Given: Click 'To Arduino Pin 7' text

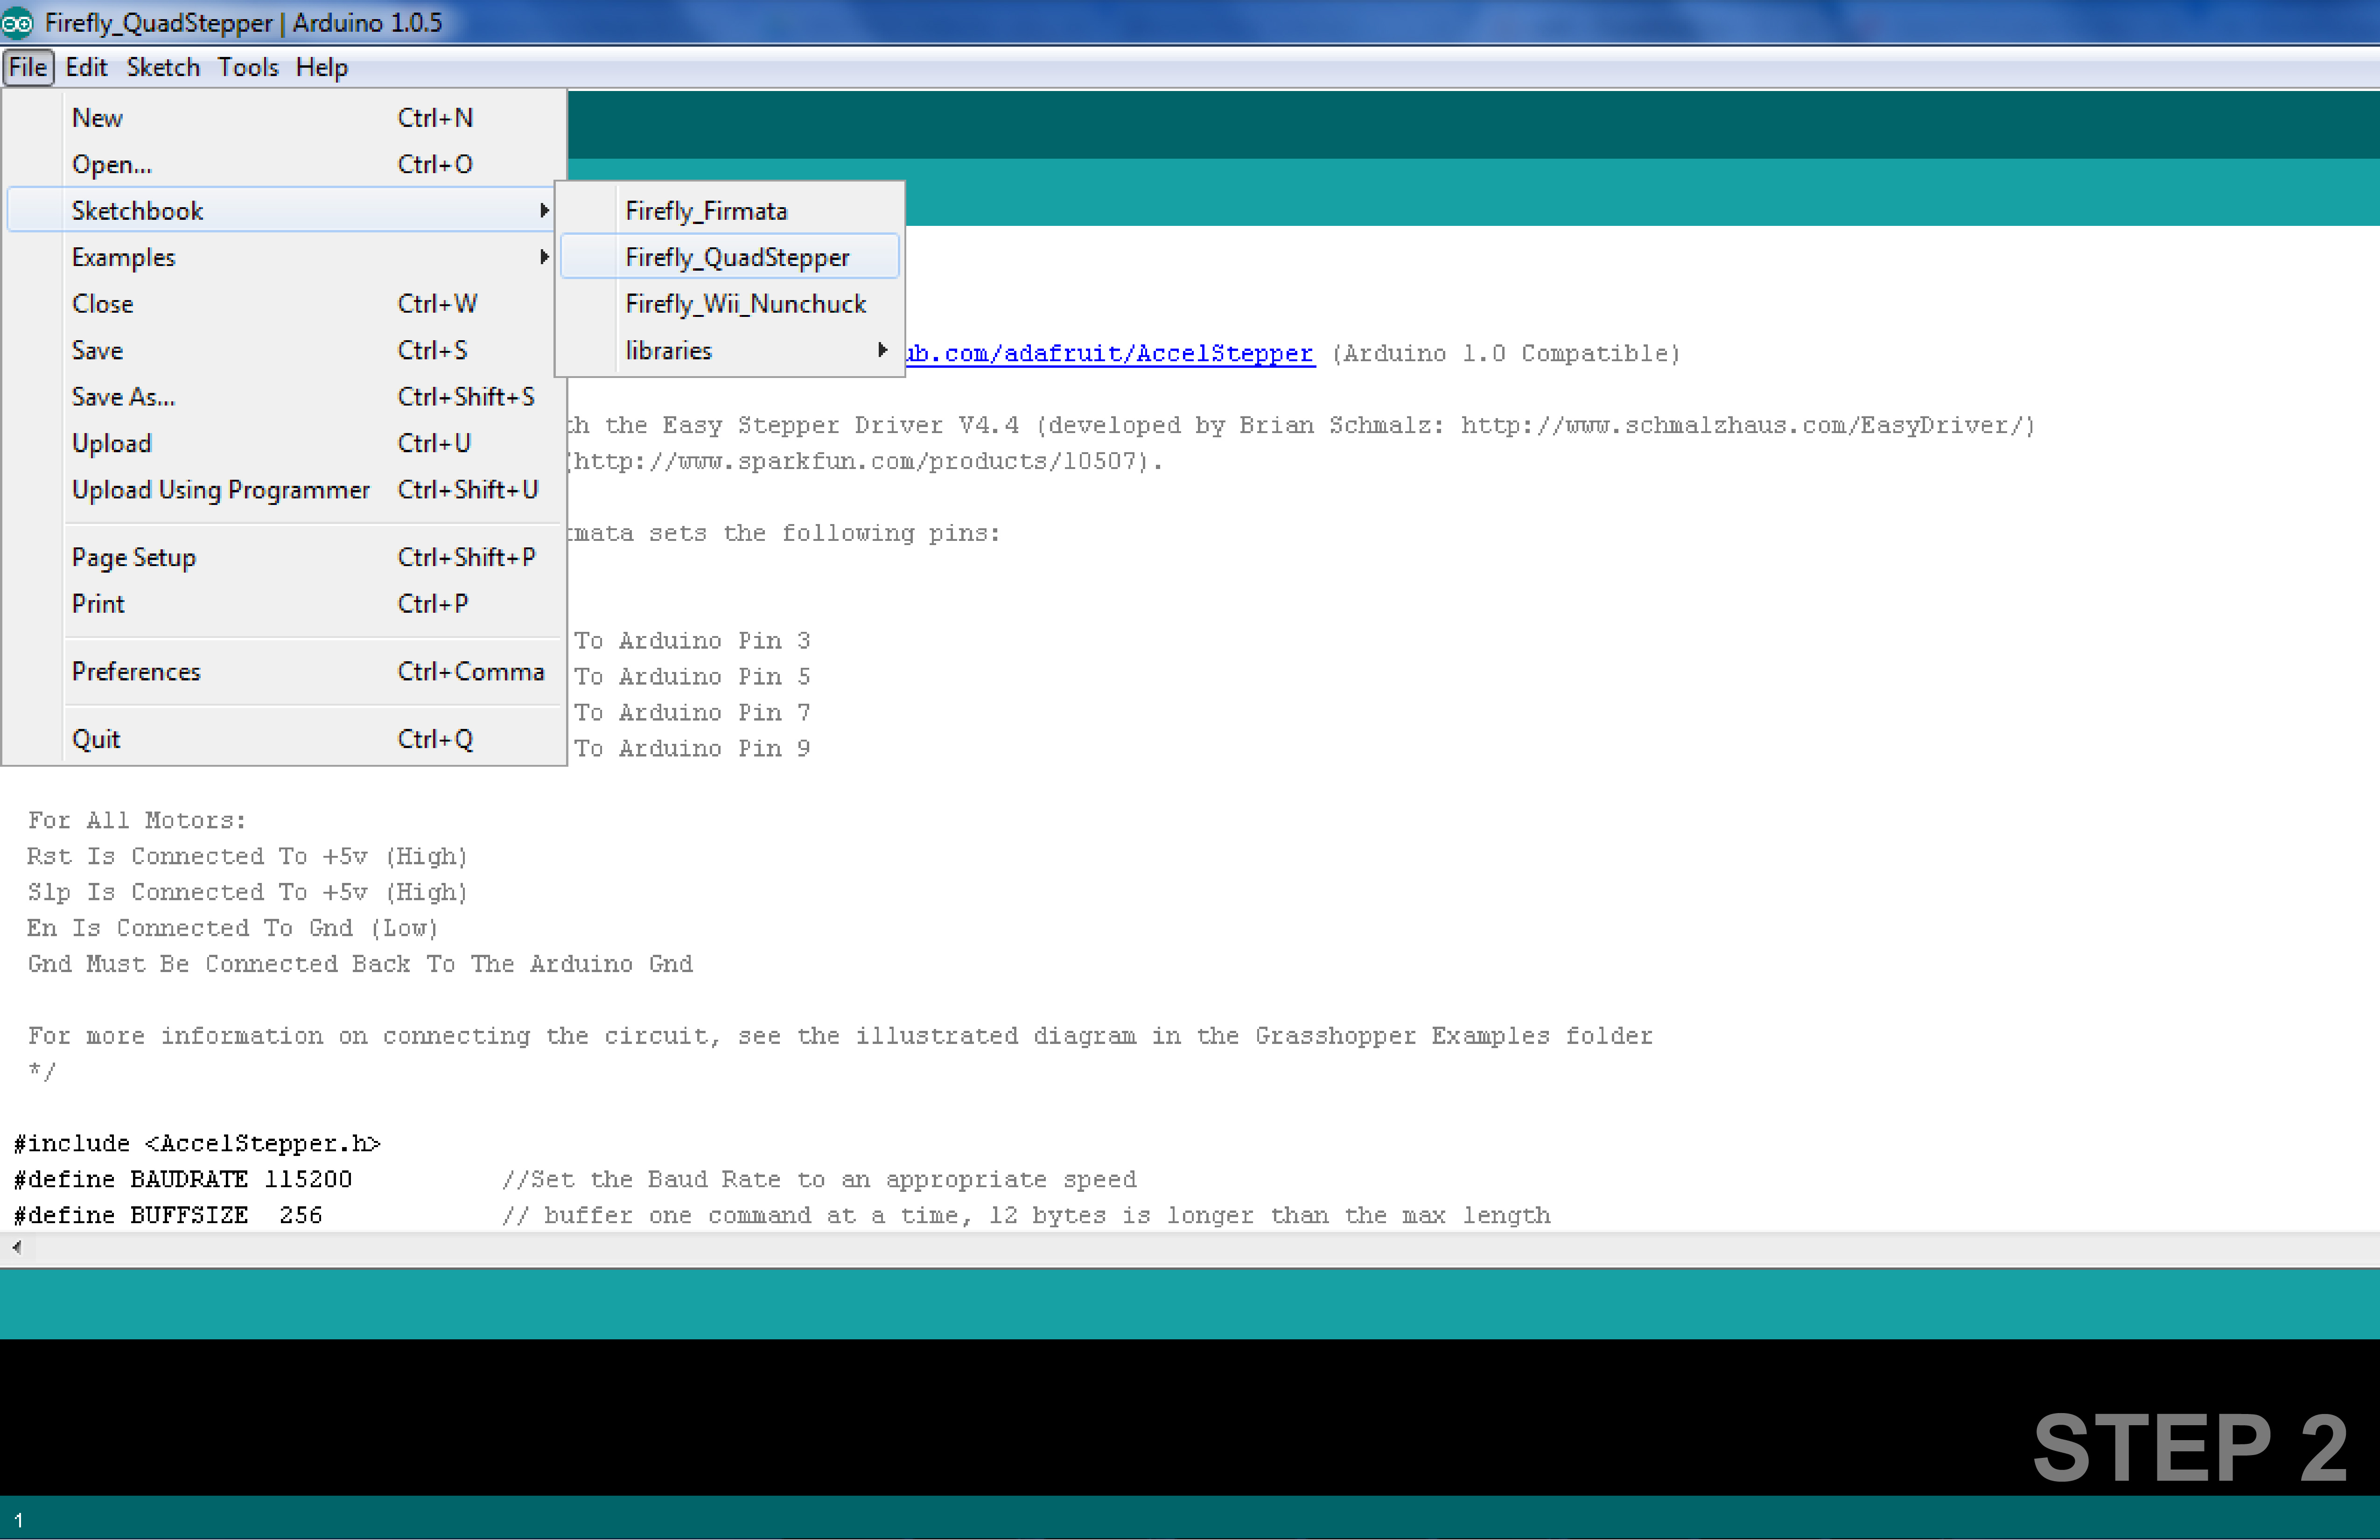Looking at the screenshot, I should click(692, 712).
